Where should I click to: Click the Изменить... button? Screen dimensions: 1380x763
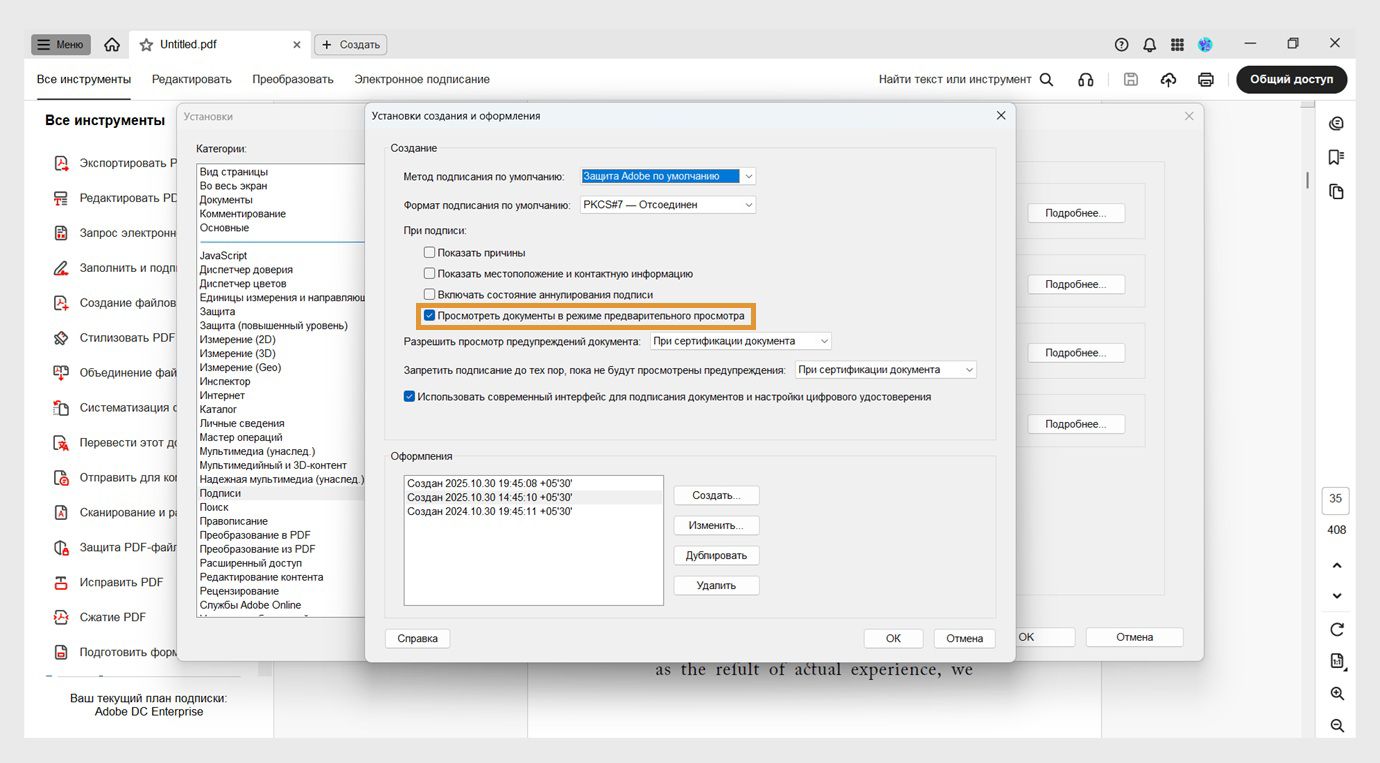pos(716,525)
